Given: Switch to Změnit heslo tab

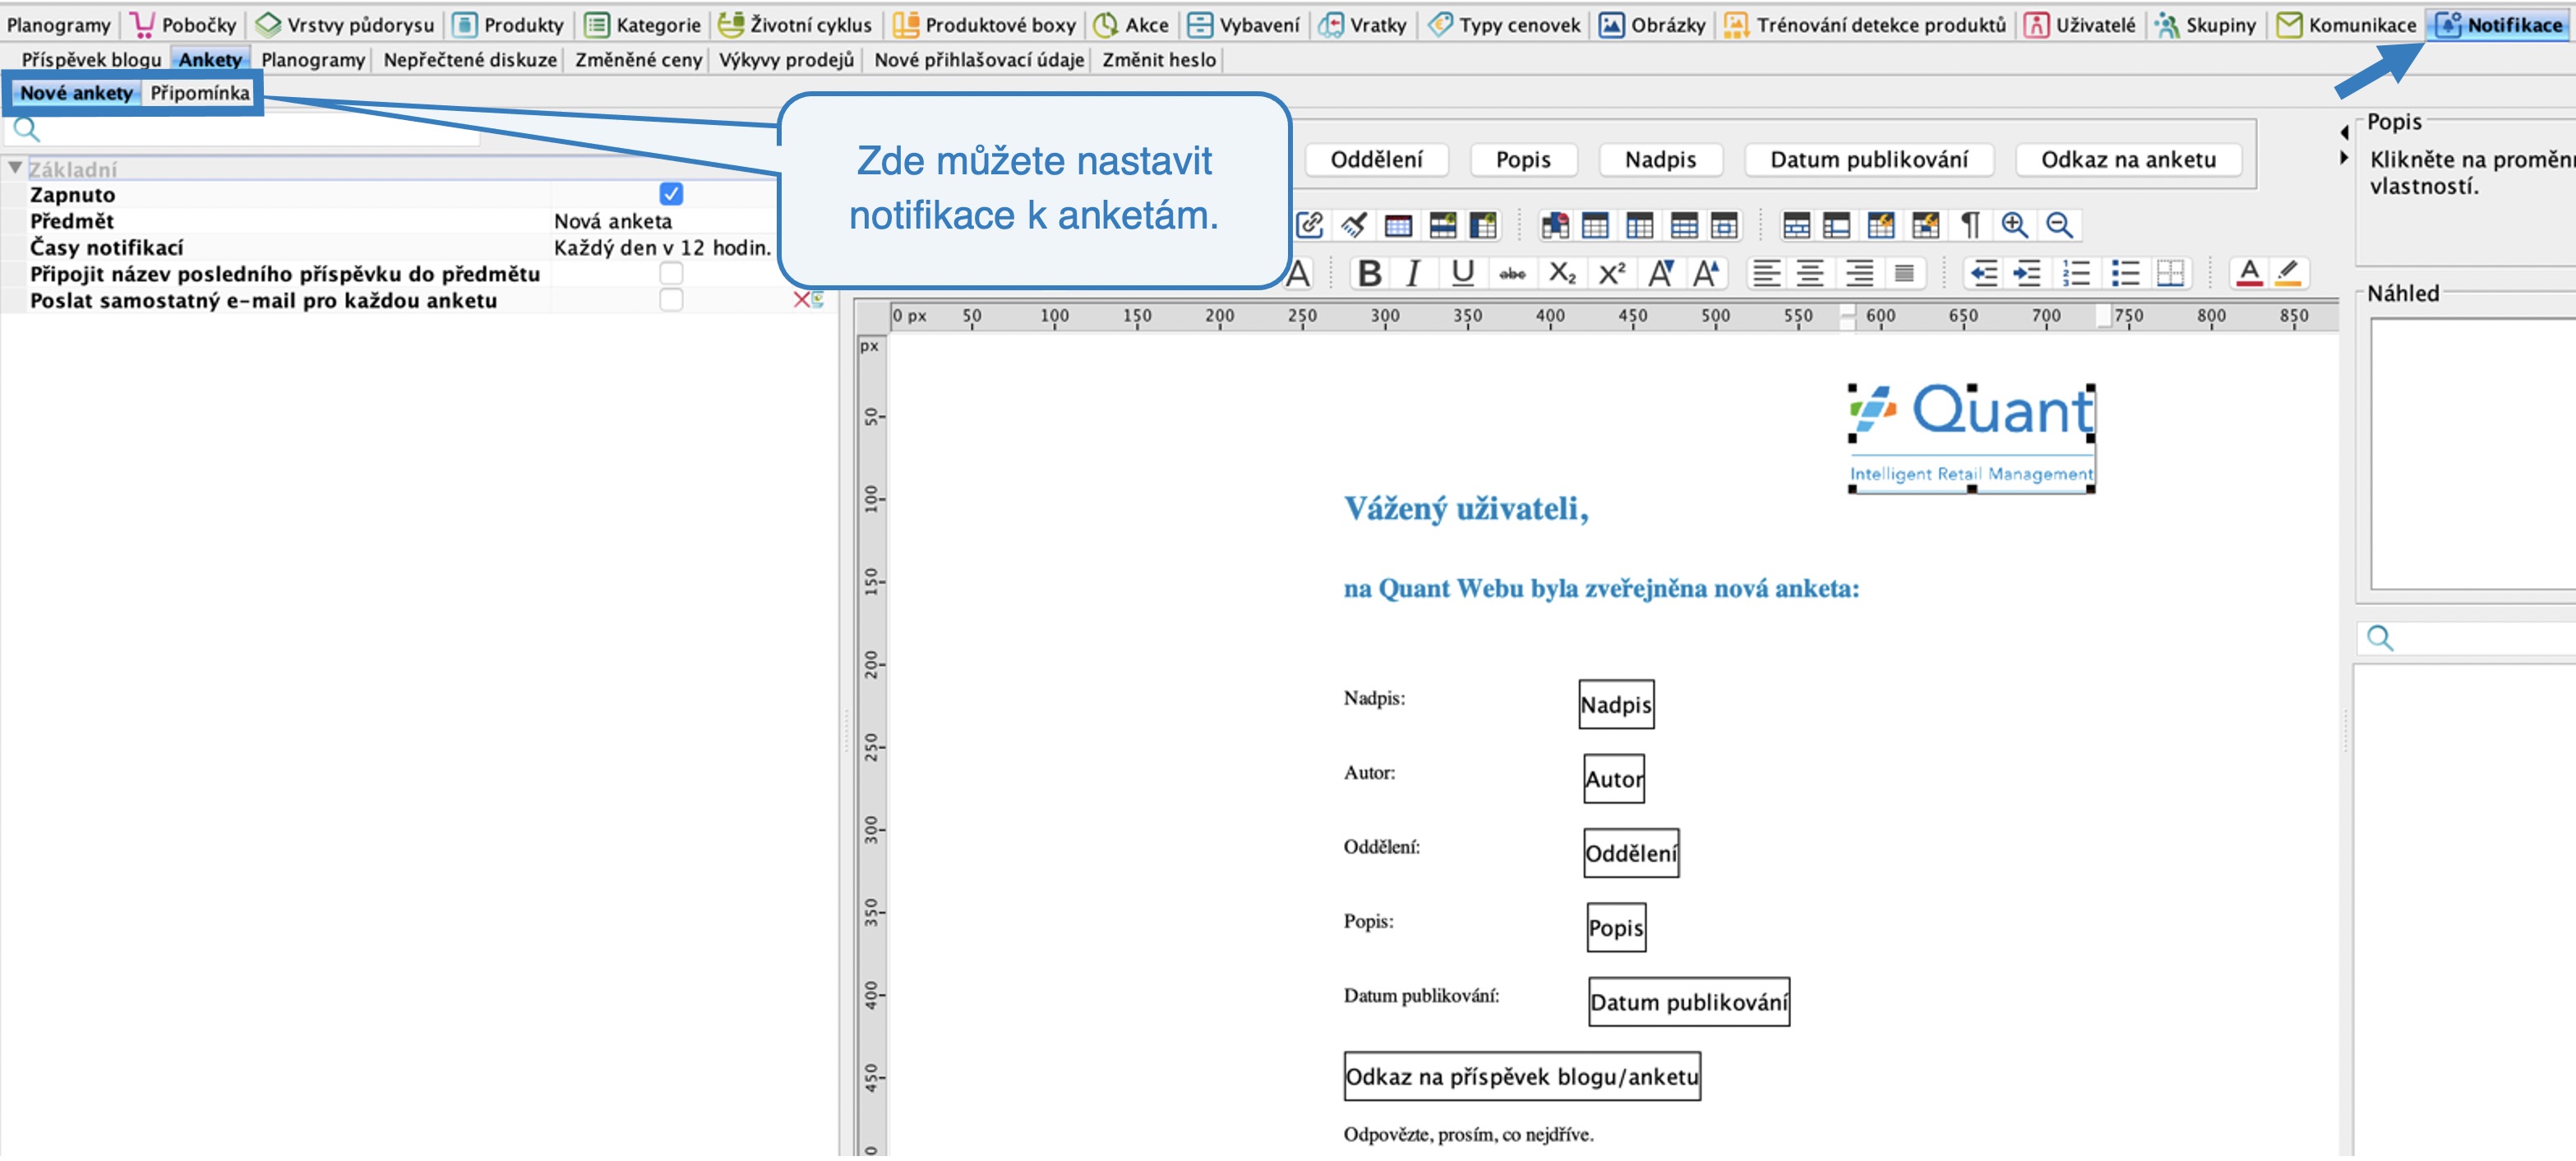Looking at the screenshot, I should 1159,60.
